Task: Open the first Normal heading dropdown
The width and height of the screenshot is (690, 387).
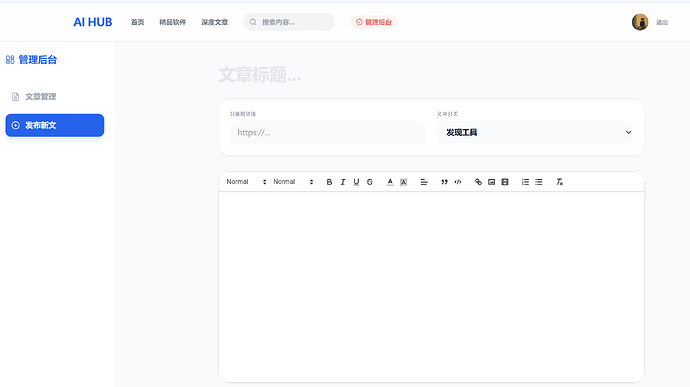Action: tap(246, 182)
